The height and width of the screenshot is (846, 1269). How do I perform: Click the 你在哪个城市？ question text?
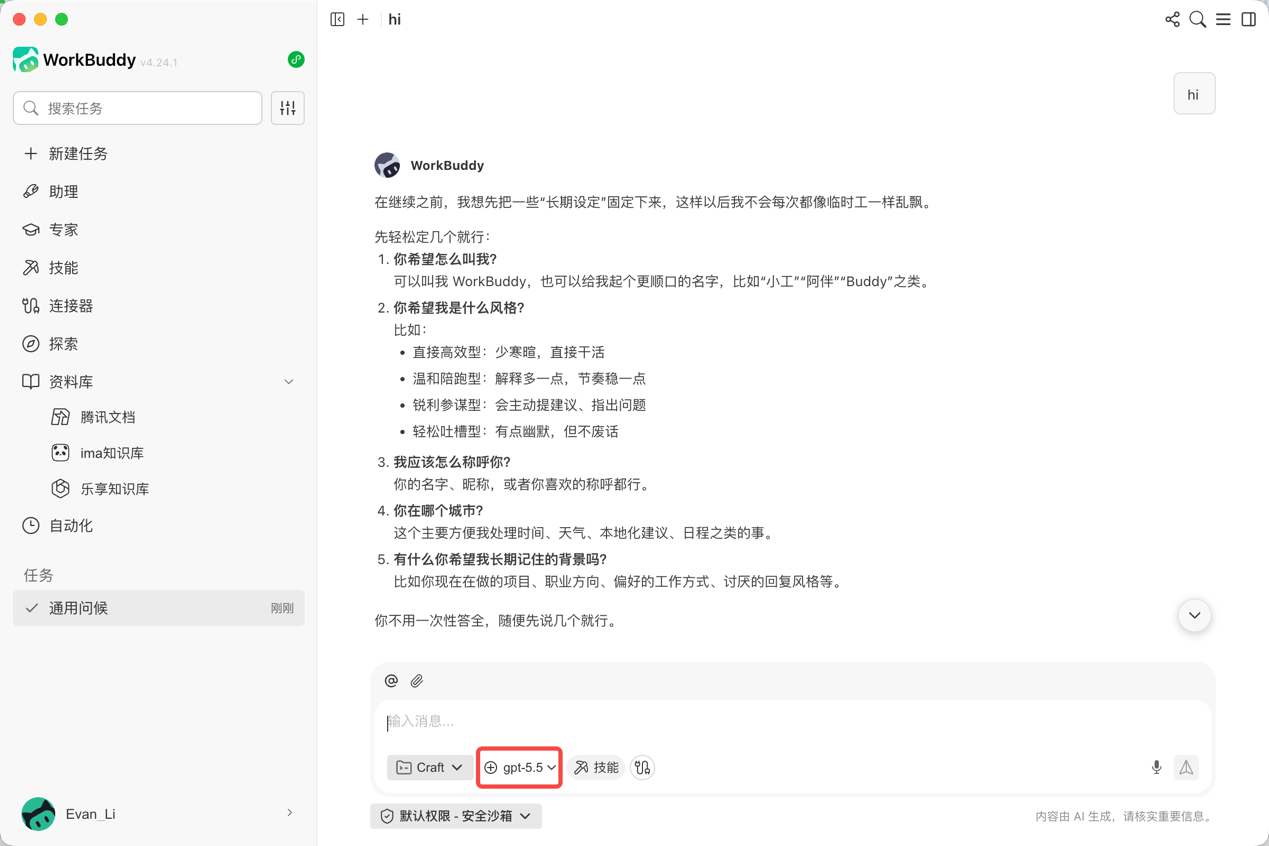tap(438, 511)
